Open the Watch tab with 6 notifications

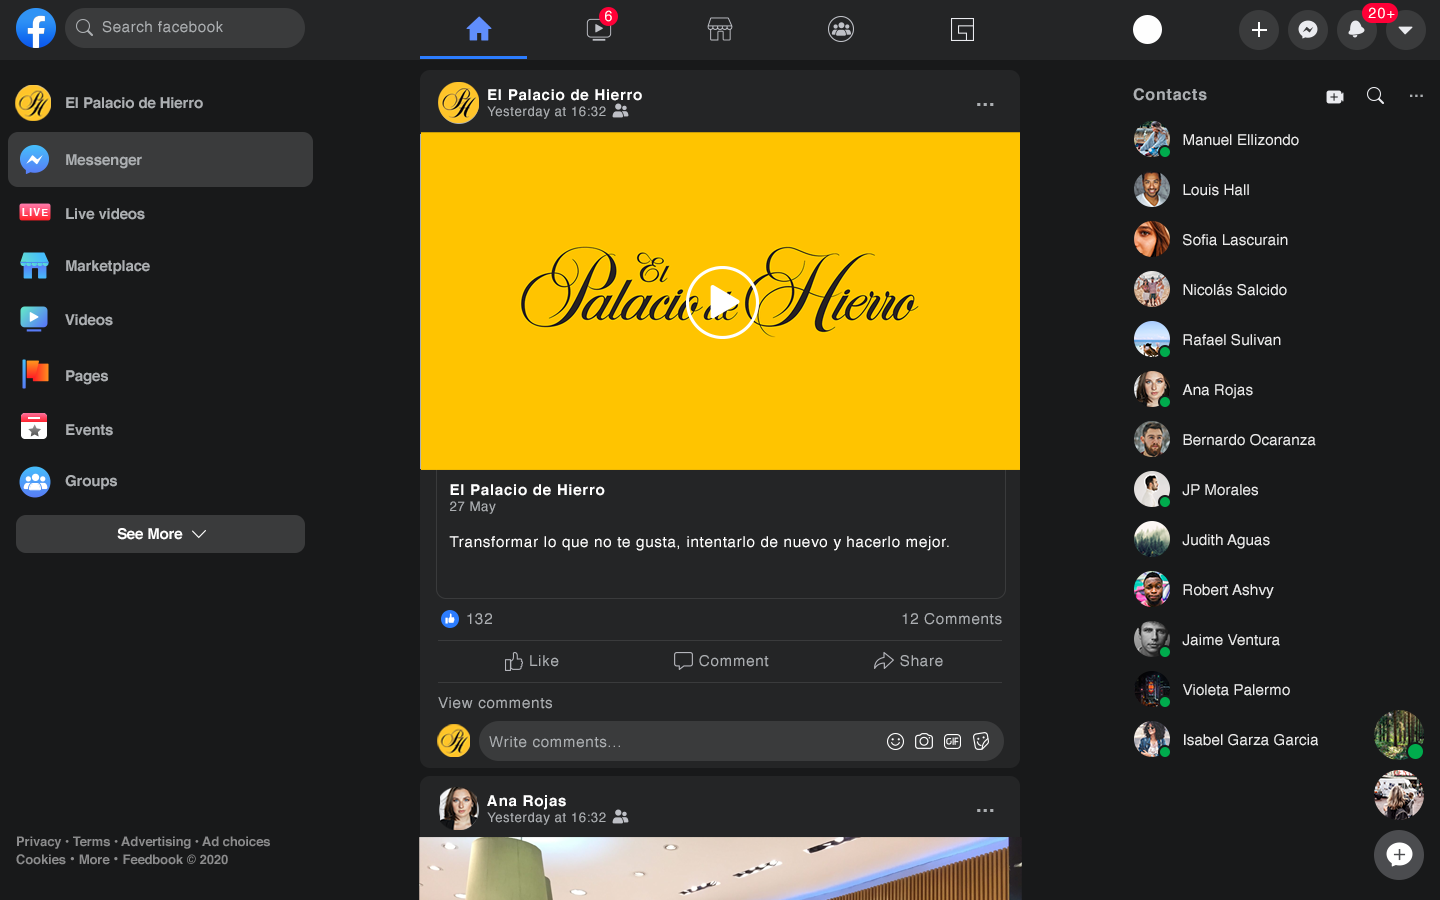point(599,29)
